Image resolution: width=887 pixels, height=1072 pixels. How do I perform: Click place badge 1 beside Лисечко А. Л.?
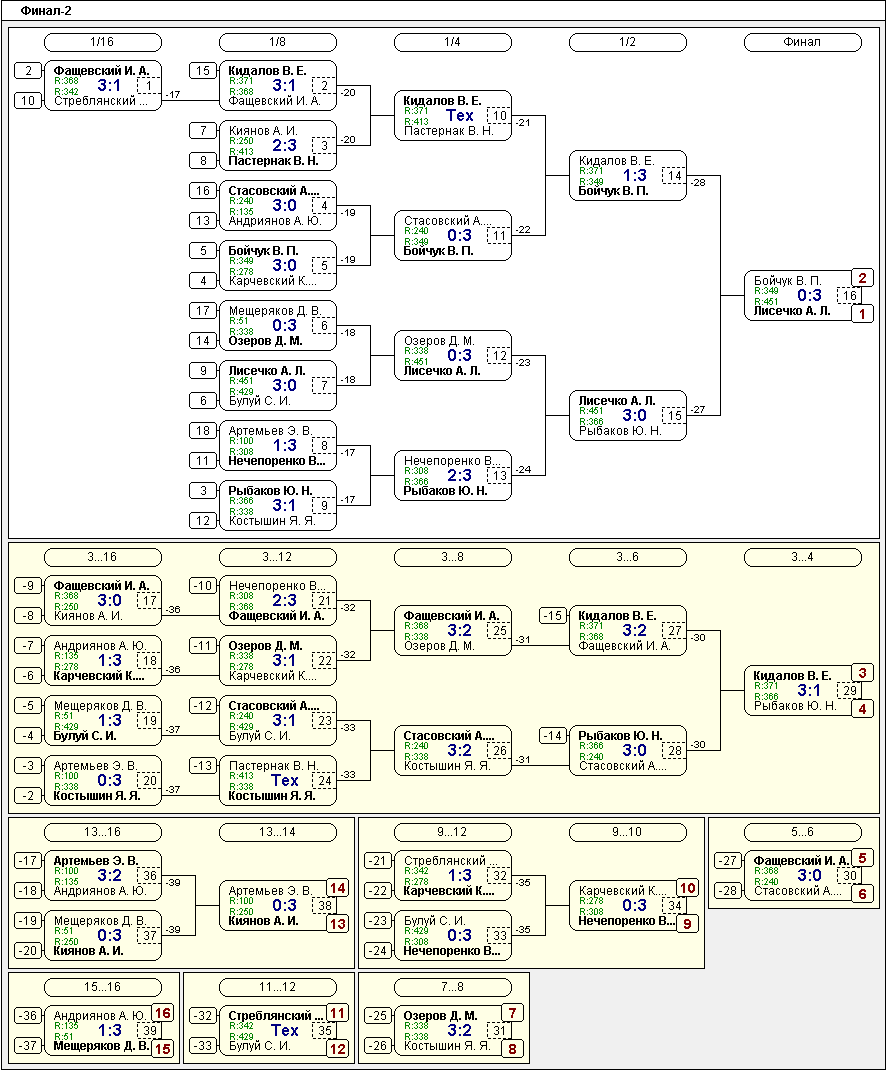tap(862, 313)
